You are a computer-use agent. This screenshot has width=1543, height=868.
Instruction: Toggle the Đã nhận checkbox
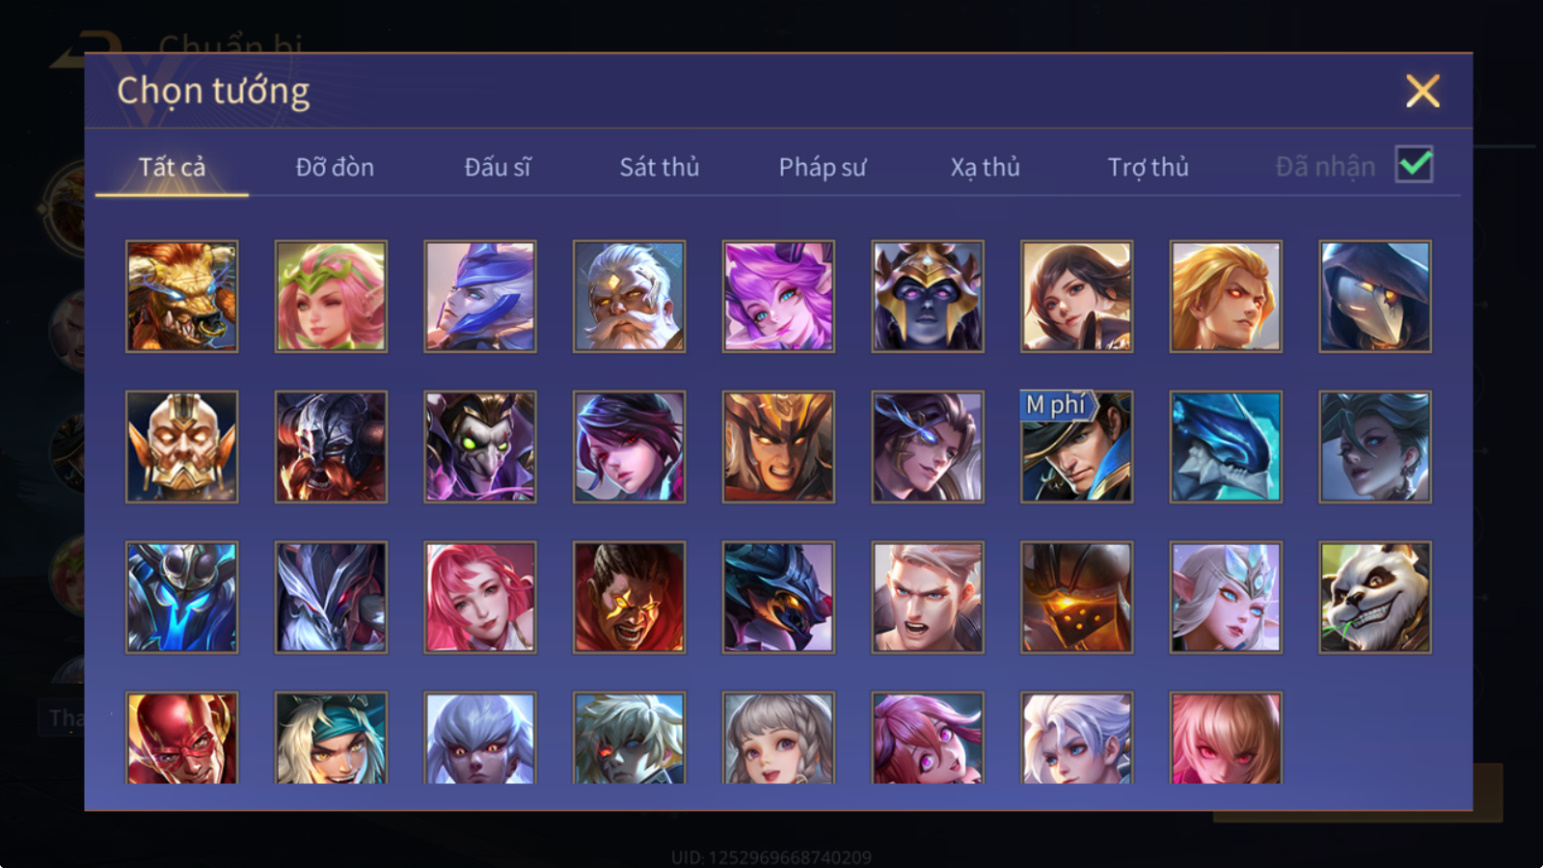pyautogui.click(x=1414, y=164)
